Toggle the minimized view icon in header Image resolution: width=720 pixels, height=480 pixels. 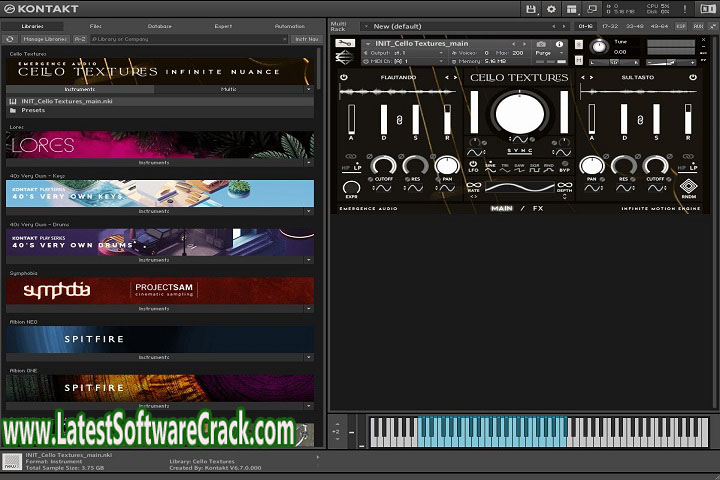592,9
